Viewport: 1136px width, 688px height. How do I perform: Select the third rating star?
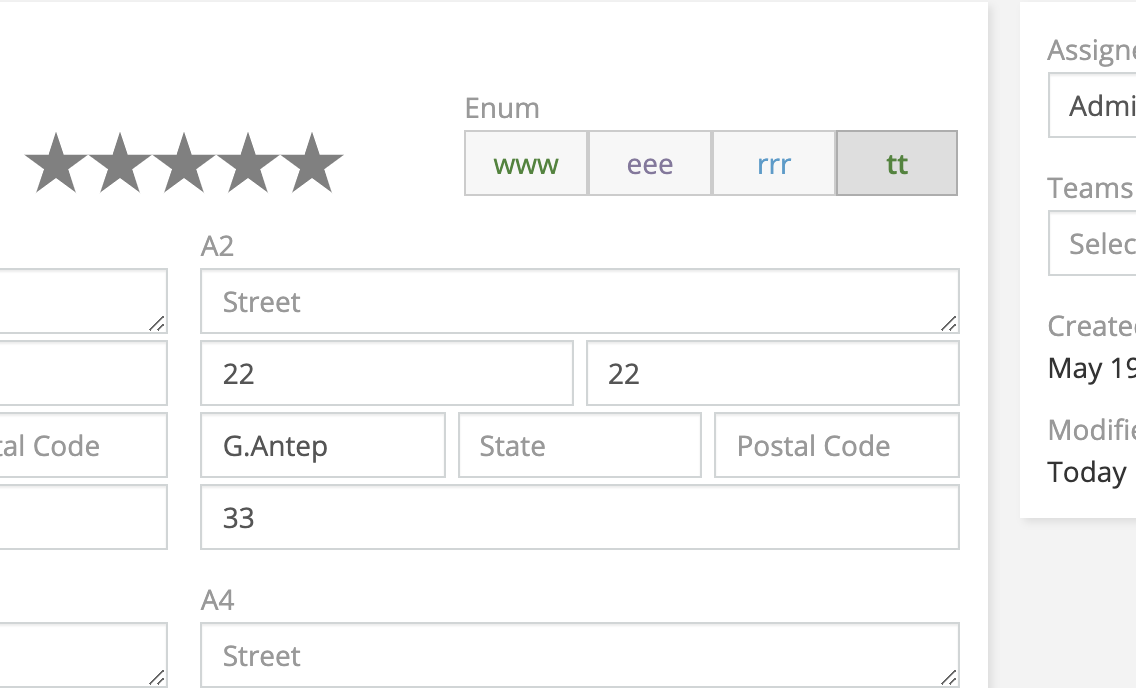pos(183,163)
